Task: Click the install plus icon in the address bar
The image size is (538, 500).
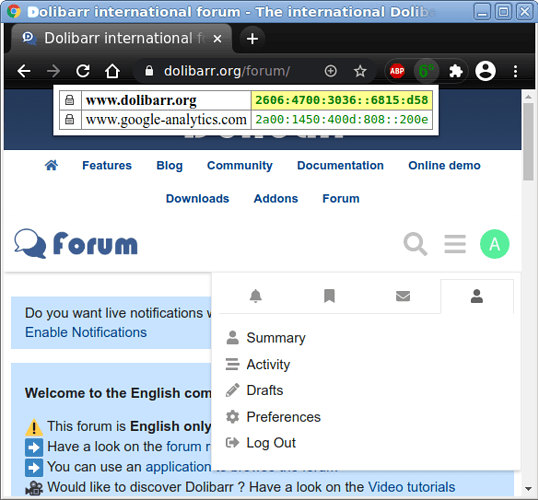Action: click(330, 71)
